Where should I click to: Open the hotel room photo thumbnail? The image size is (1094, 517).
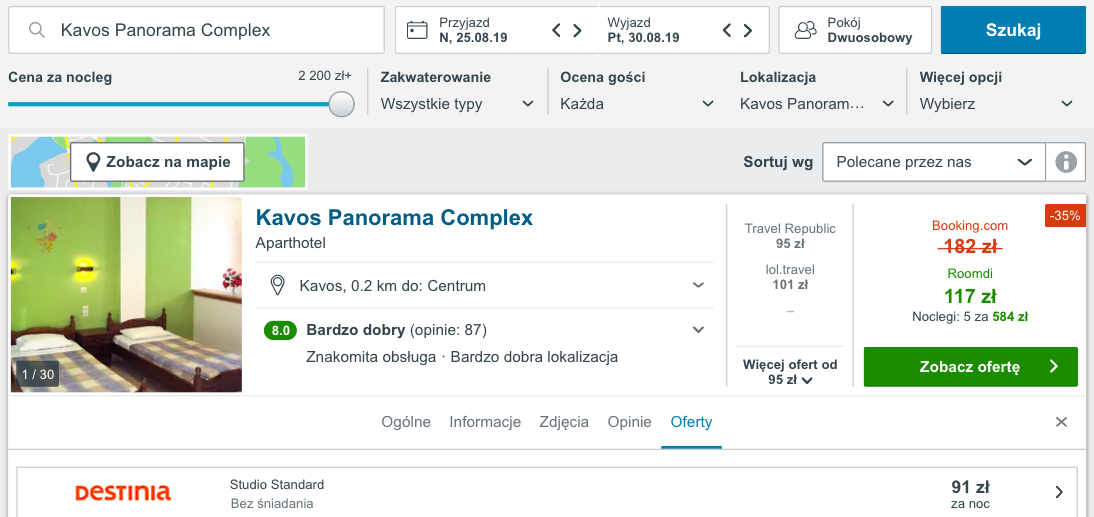click(126, 294)
